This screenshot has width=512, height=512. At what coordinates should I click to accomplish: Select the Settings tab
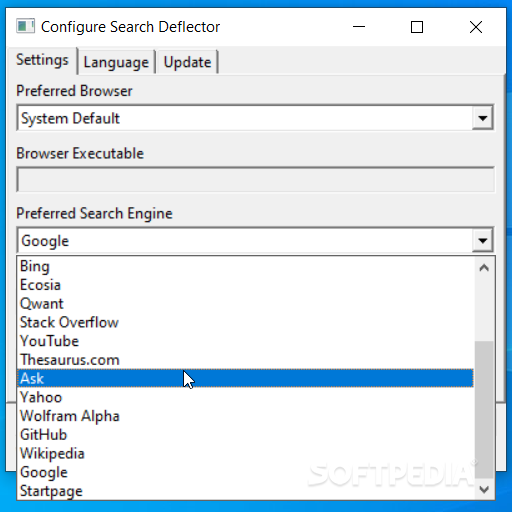tap(42, 60)
